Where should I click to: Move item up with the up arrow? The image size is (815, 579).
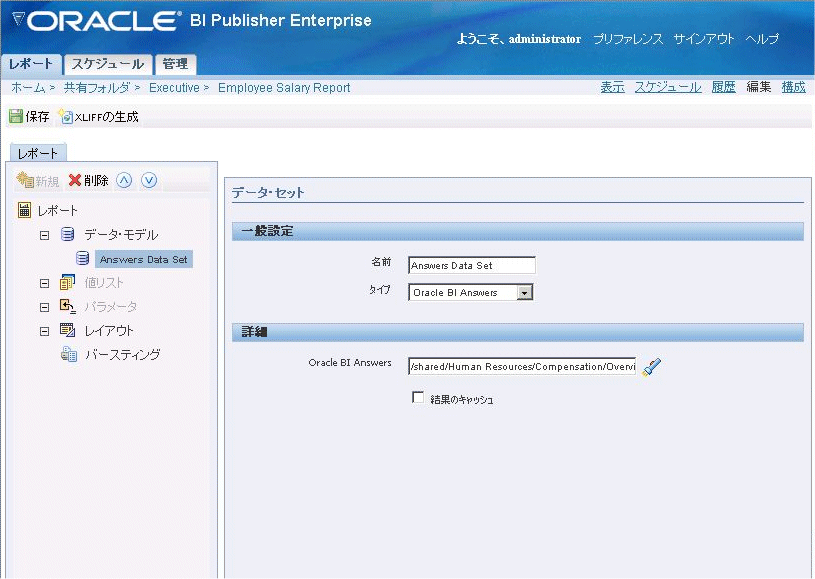[124, 180]
